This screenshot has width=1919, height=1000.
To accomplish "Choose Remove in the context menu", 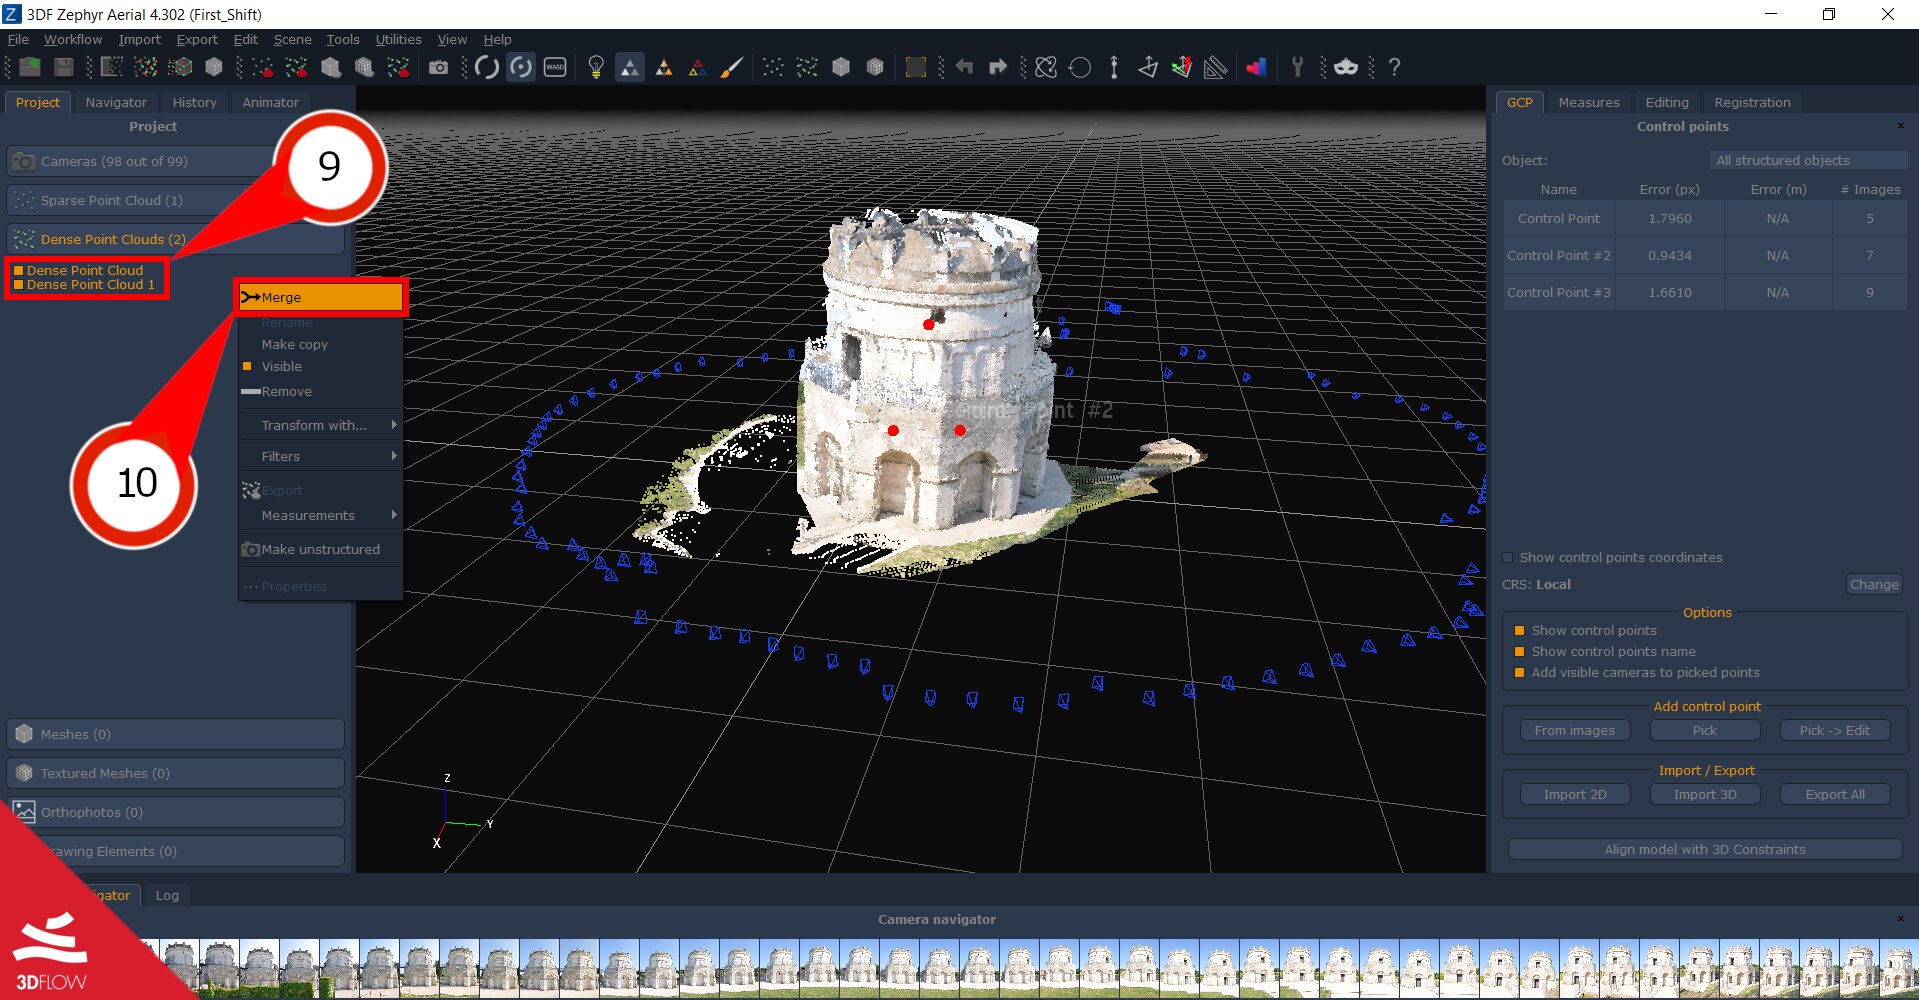I will [x=320, y=392].
